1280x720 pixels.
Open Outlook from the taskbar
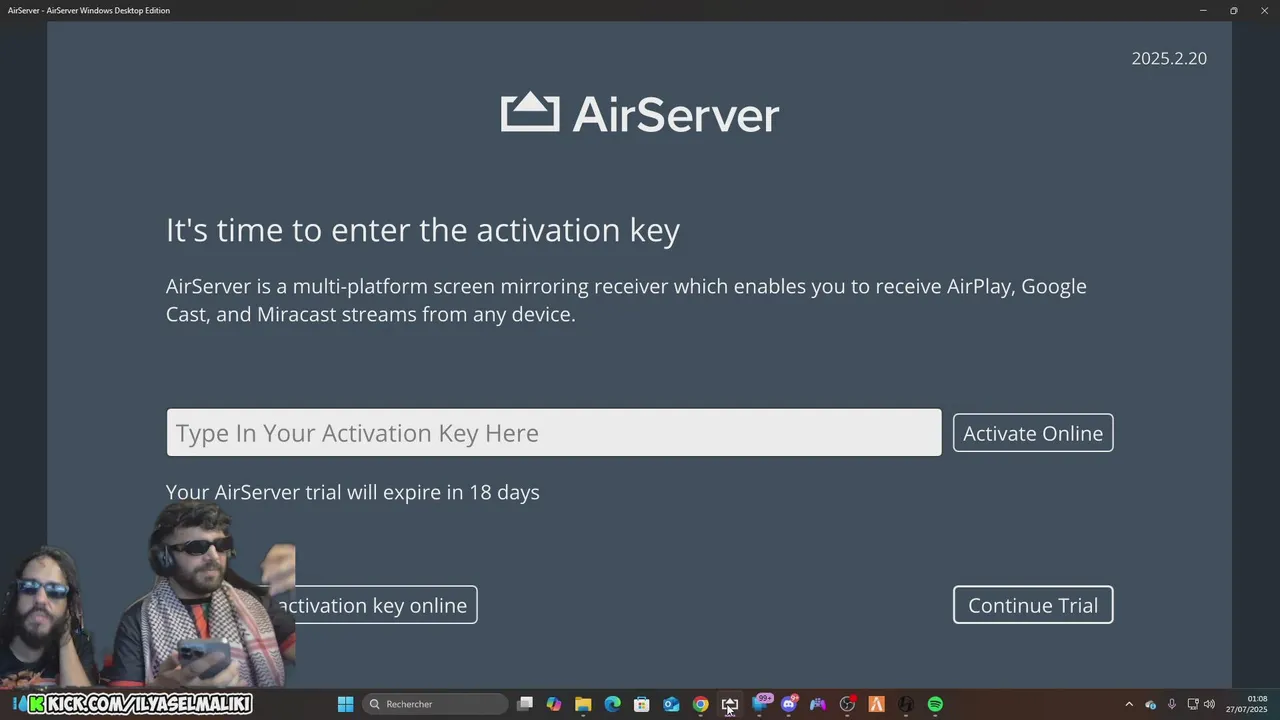pyautogui.click(x=671, y=704)
